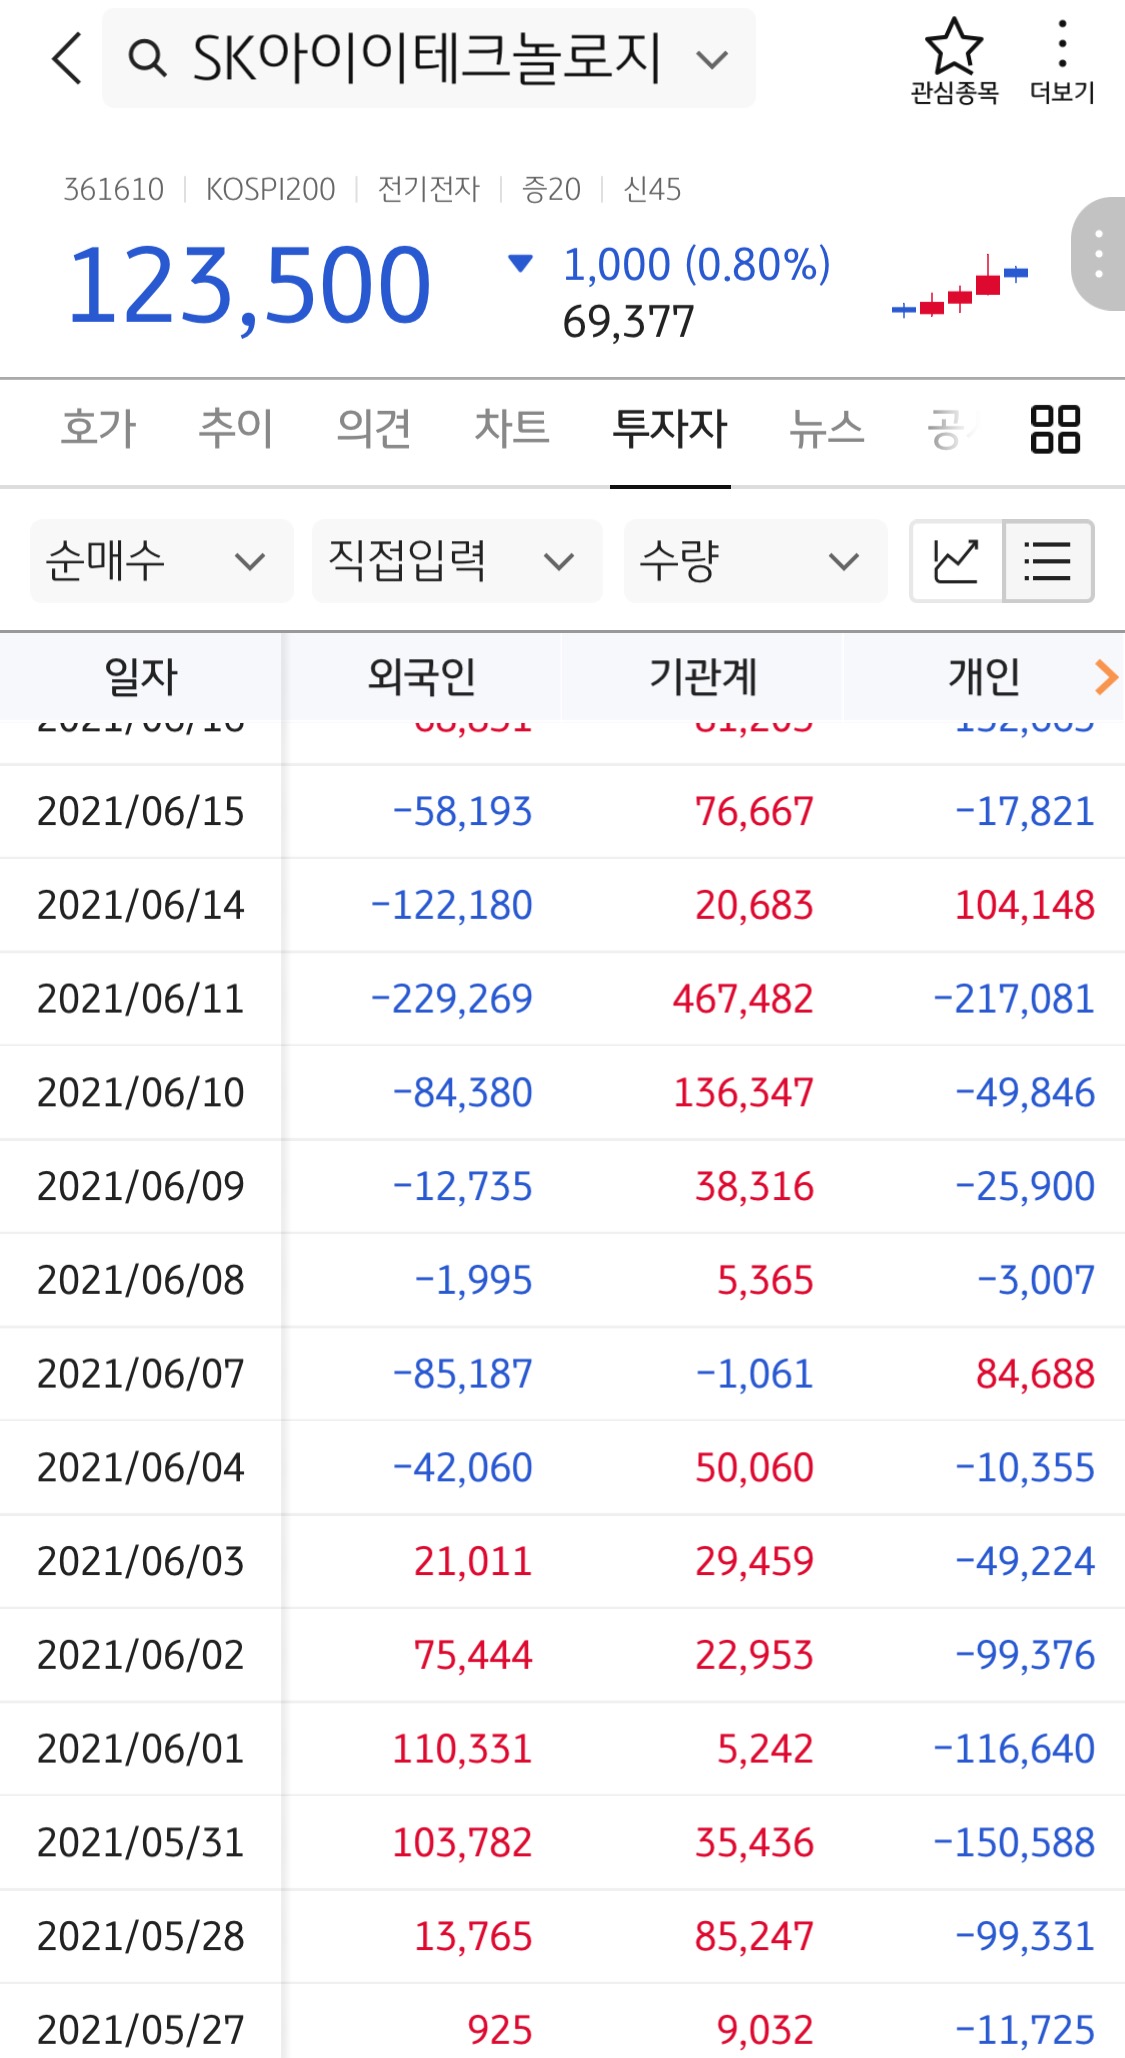This screenshot has width=1125, height=2058.
Task: Switch to chart view toggle
Action: (x=956, y=561)
